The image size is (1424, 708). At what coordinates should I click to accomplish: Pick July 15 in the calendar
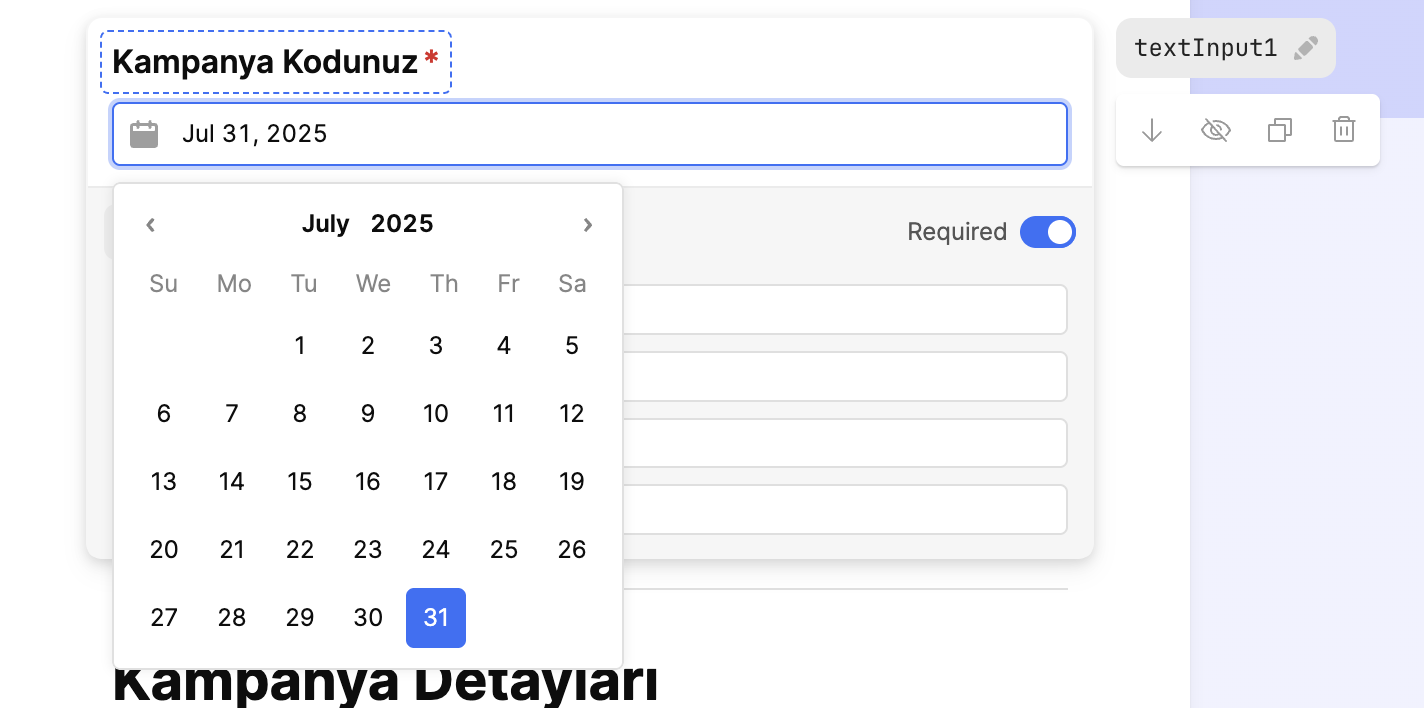[x=300, y=482]
